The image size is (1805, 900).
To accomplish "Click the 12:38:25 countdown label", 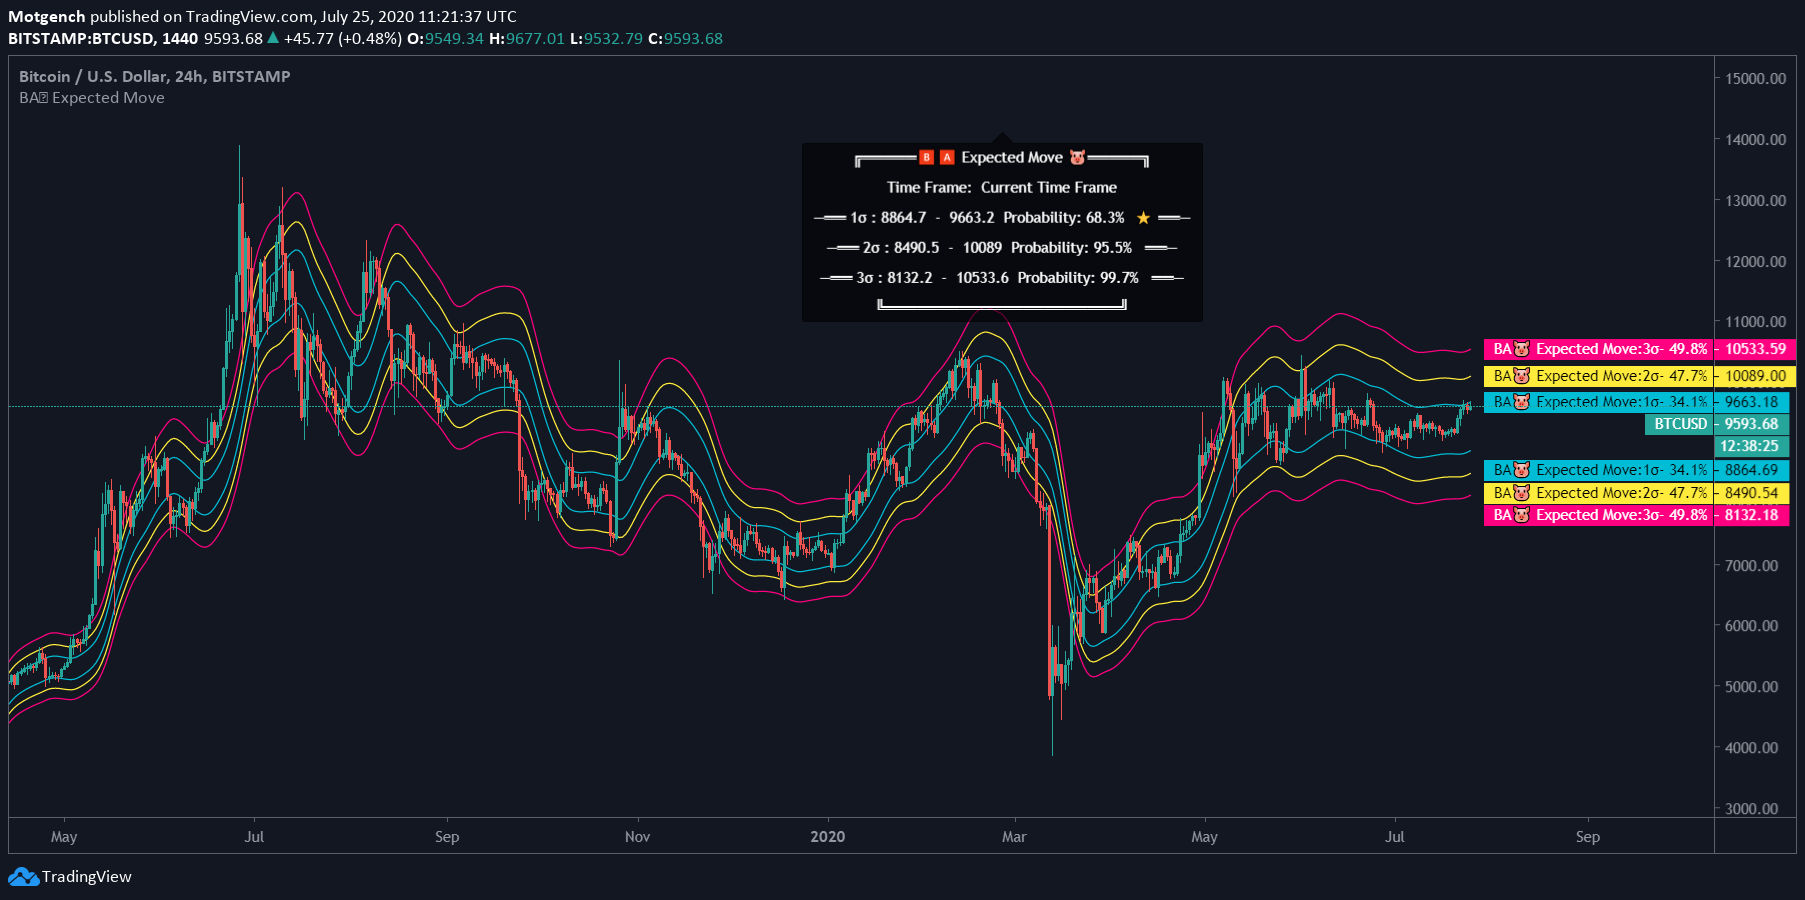I will [x=1751, y=446].
